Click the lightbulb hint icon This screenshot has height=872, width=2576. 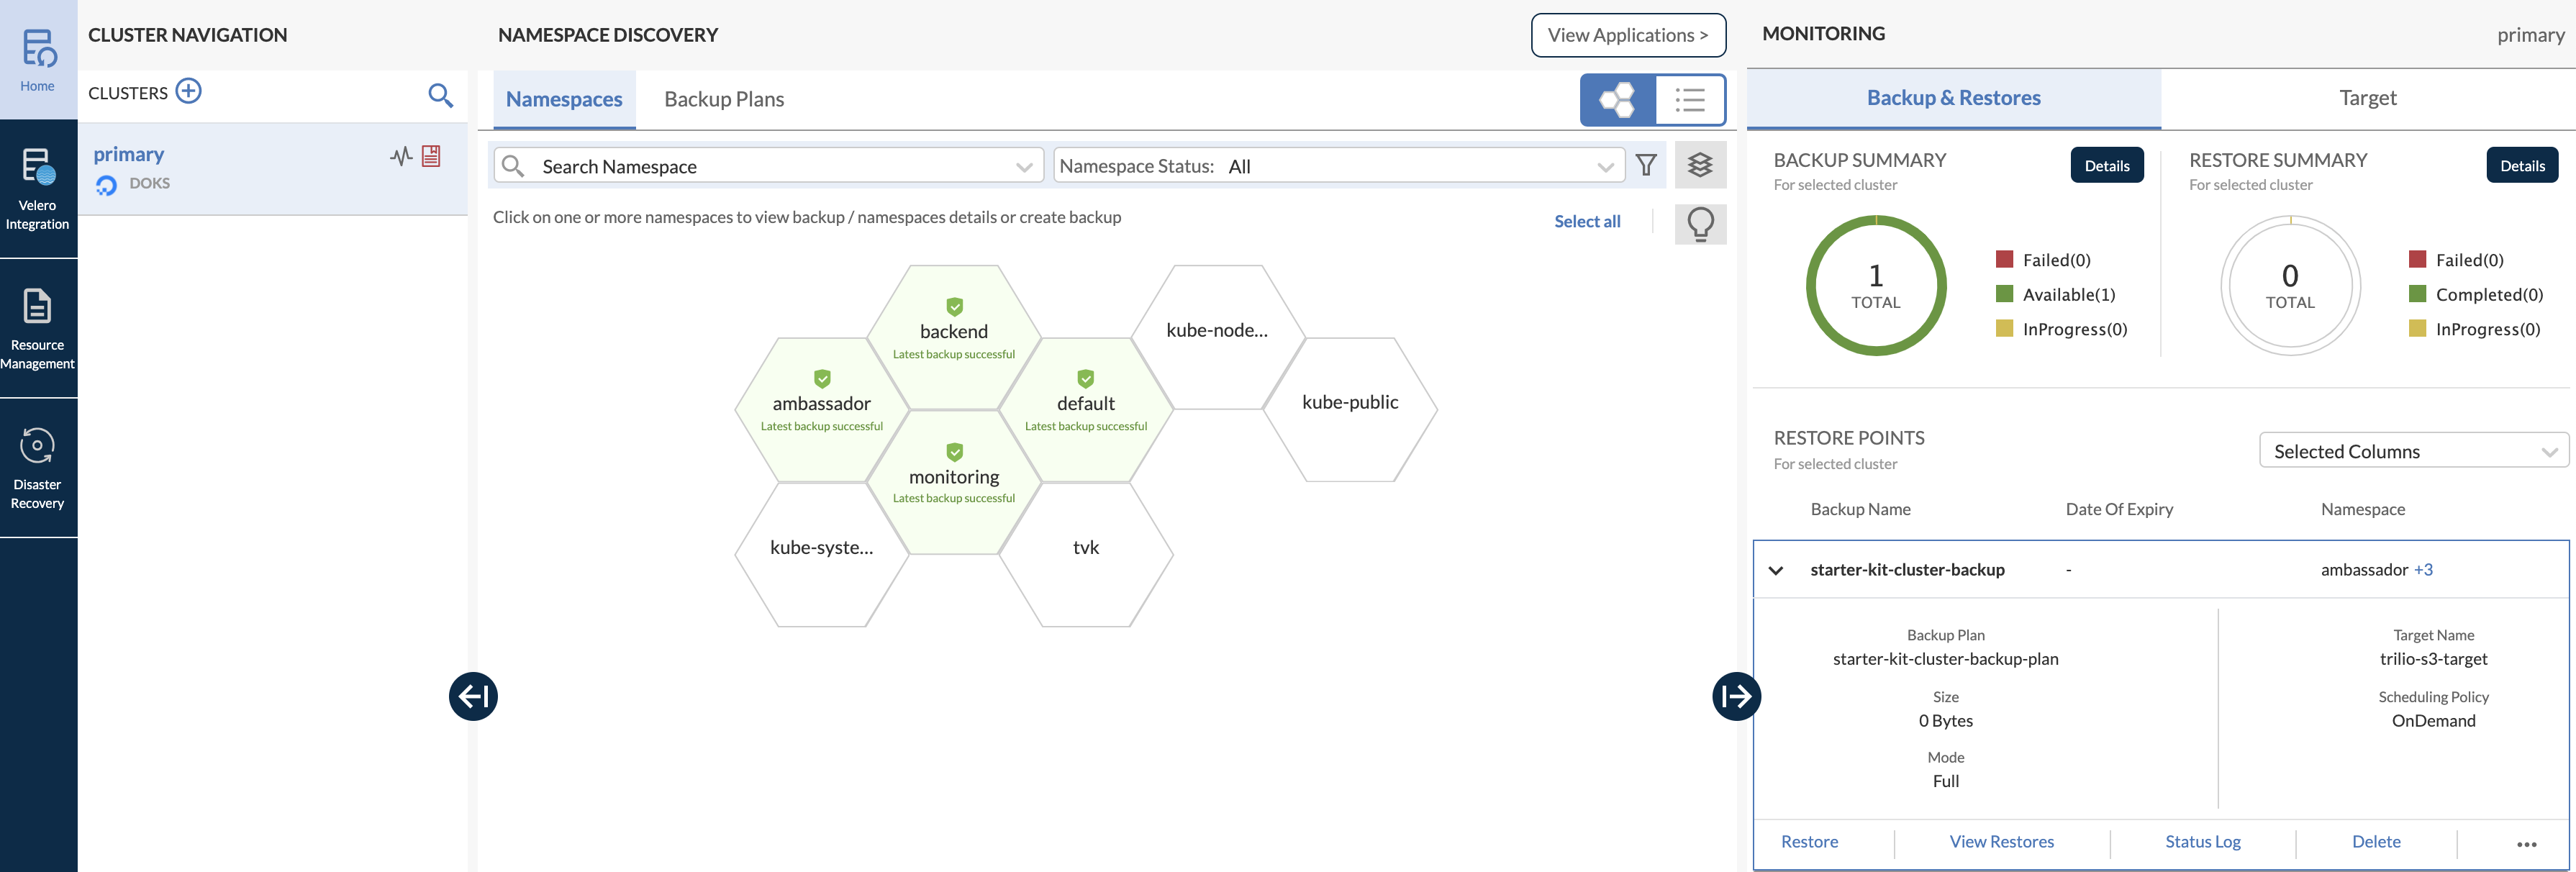pos(1700,223)
